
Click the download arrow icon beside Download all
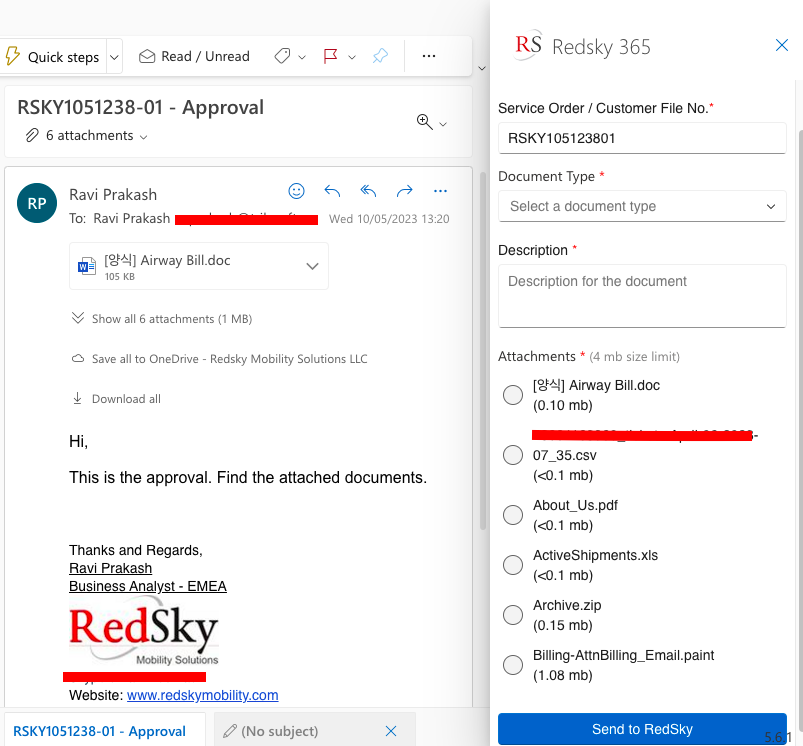click(x=77, y=398)
